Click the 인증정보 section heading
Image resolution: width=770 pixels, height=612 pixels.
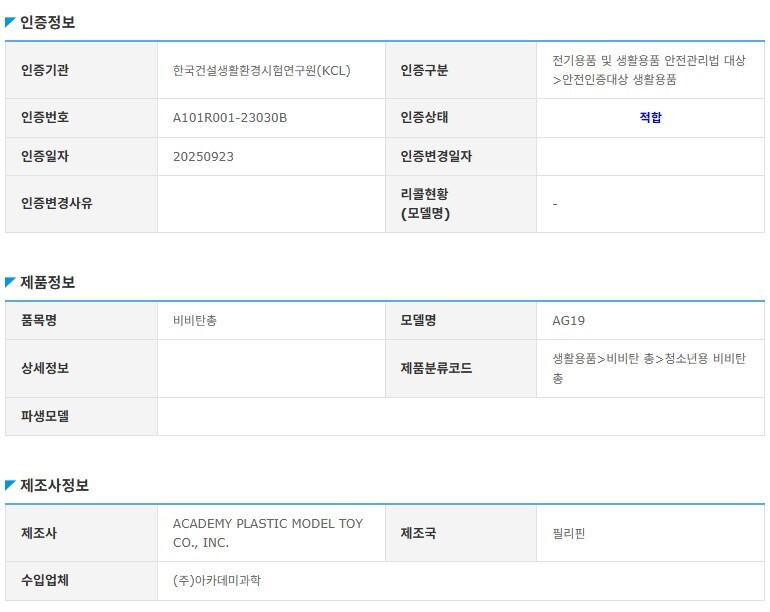(x=47, y=22)
